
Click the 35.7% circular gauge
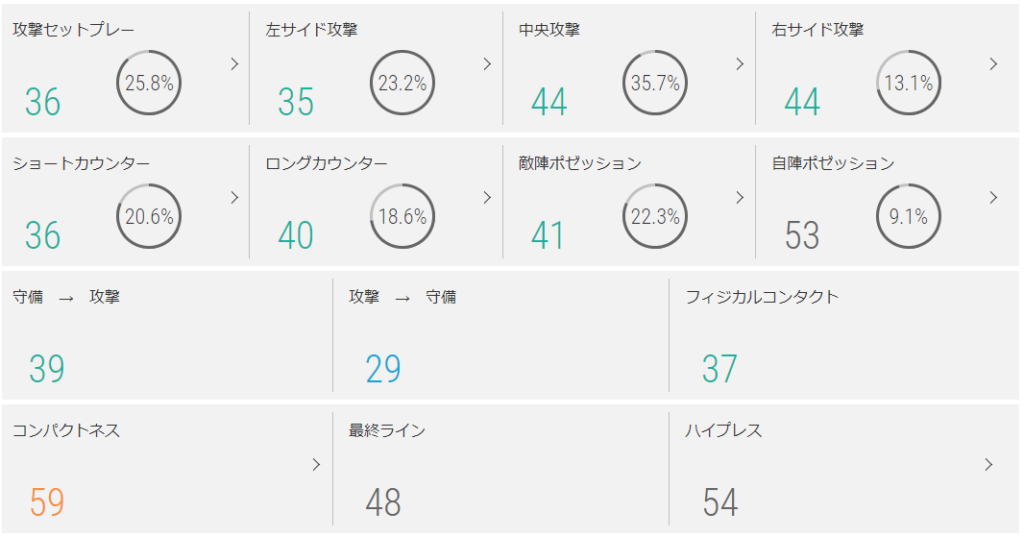click(x=655, y=83)
